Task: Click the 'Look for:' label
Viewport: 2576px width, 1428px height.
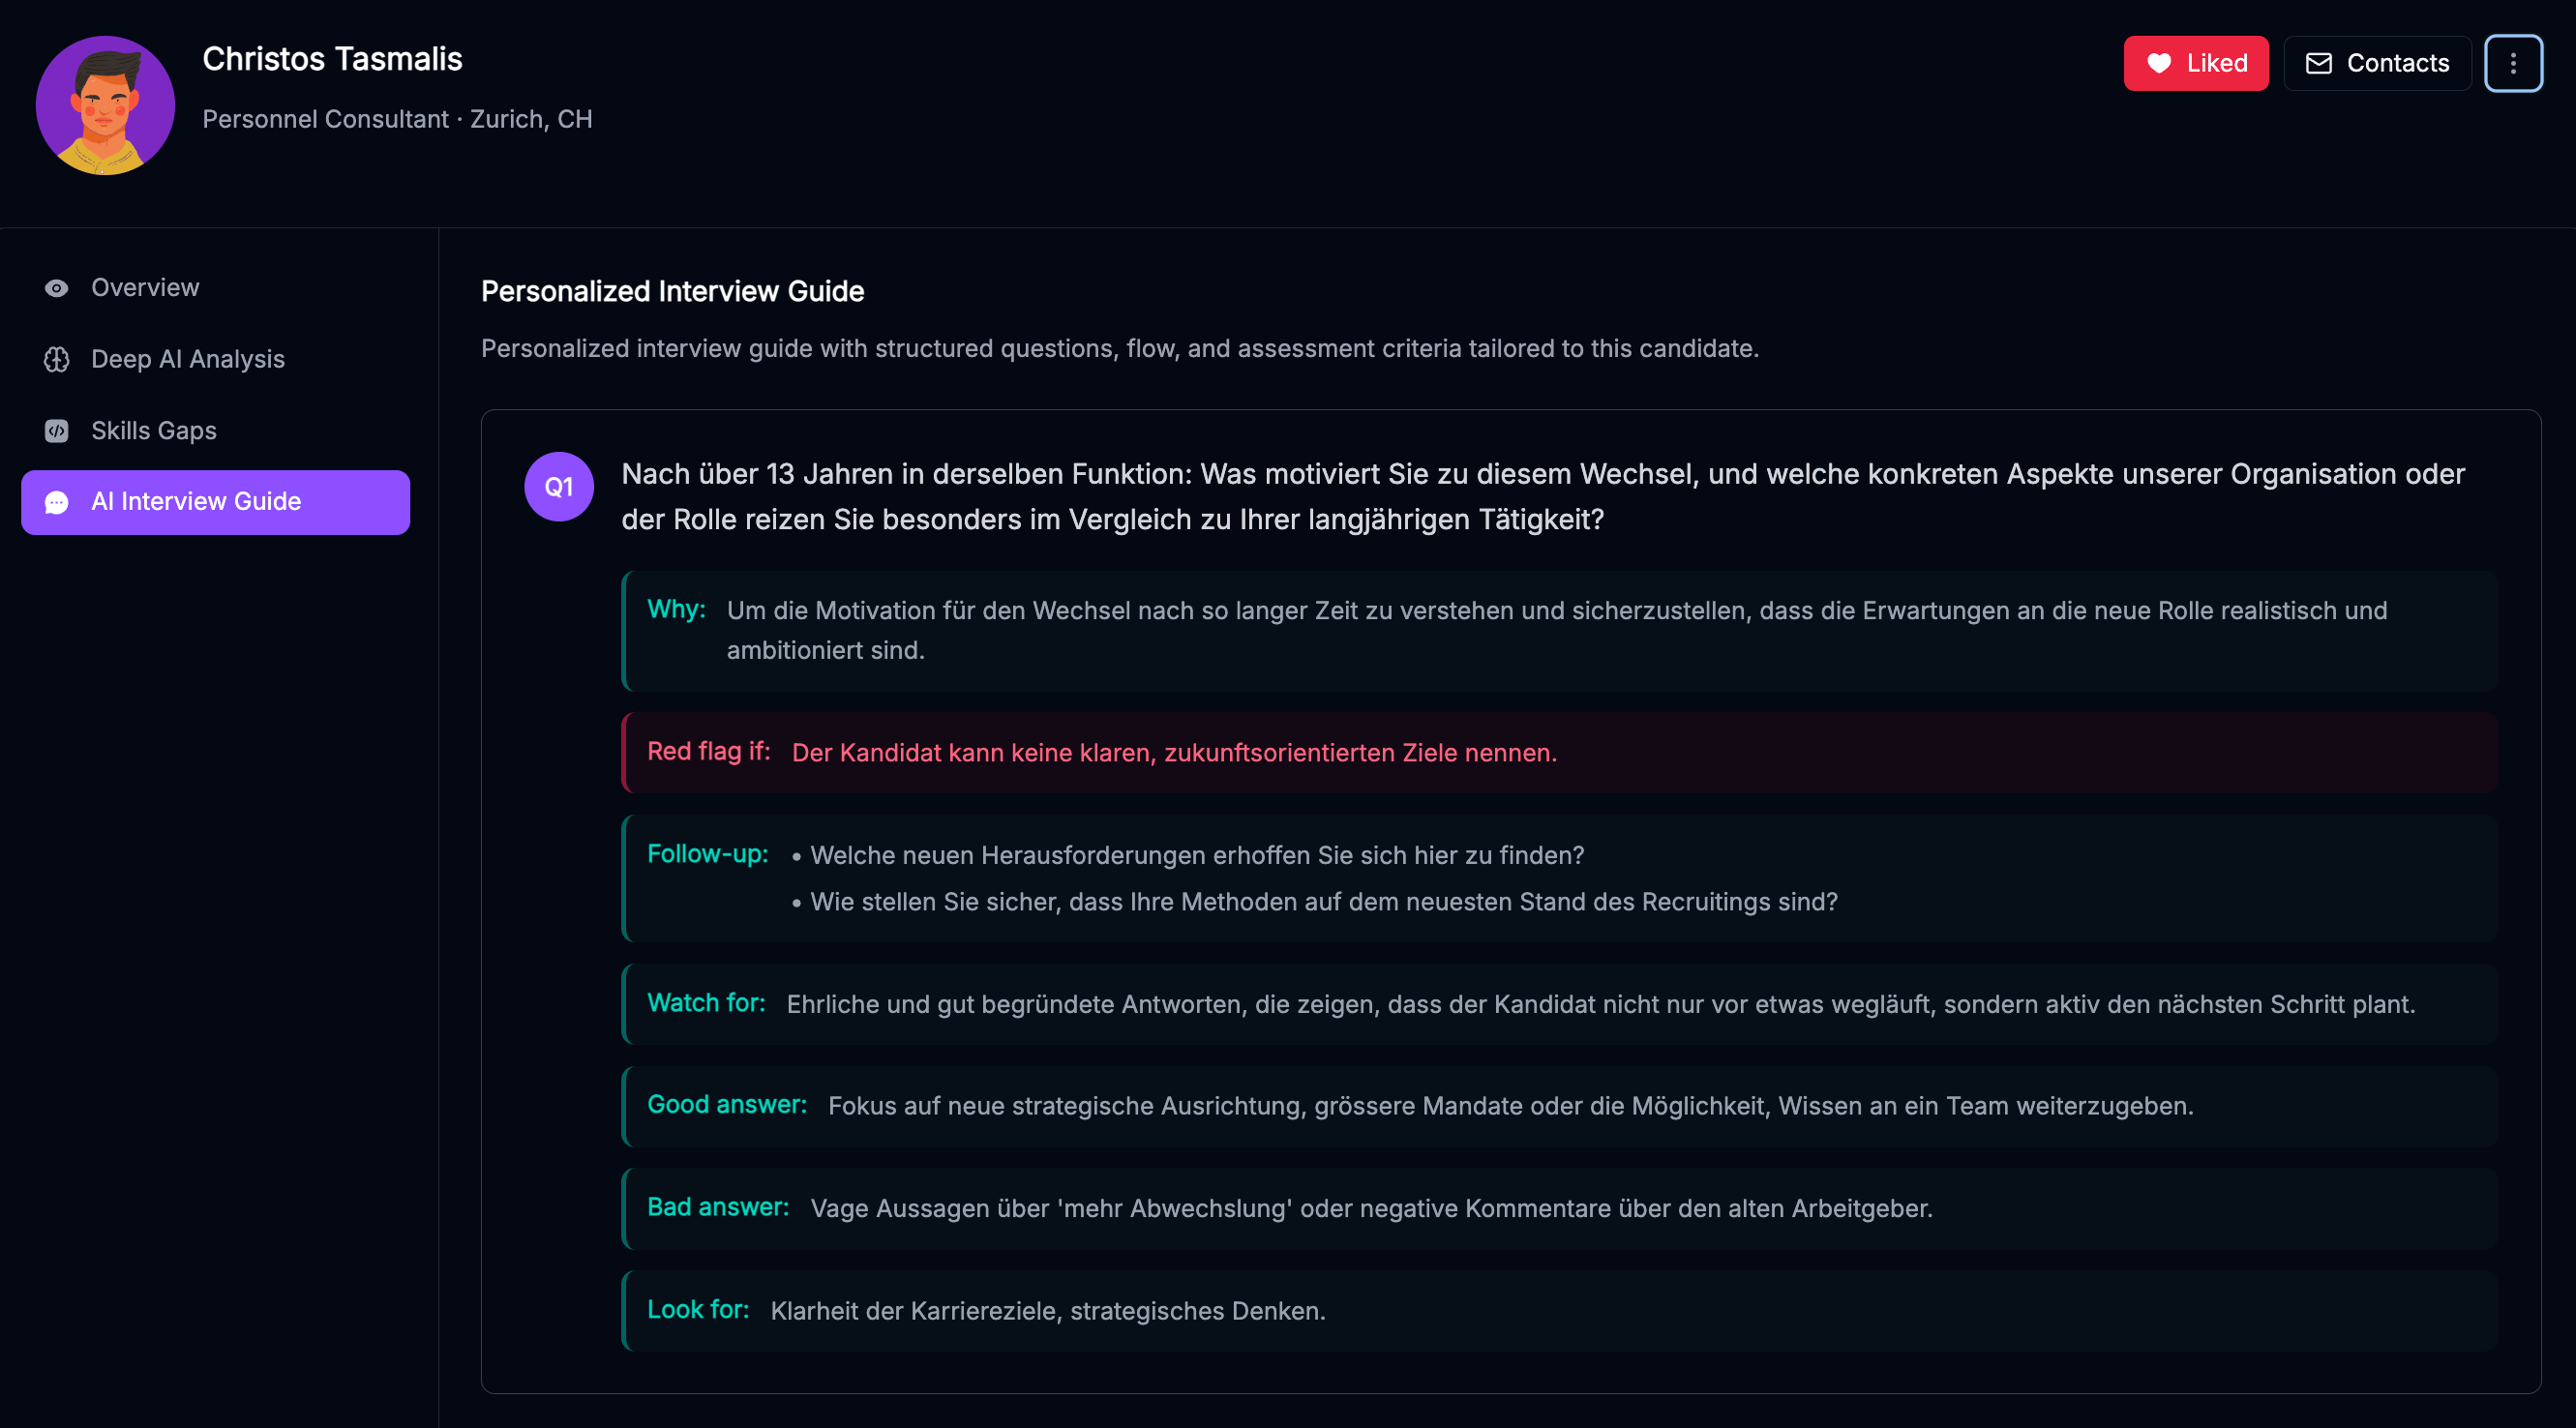Action: (698, 1309)
